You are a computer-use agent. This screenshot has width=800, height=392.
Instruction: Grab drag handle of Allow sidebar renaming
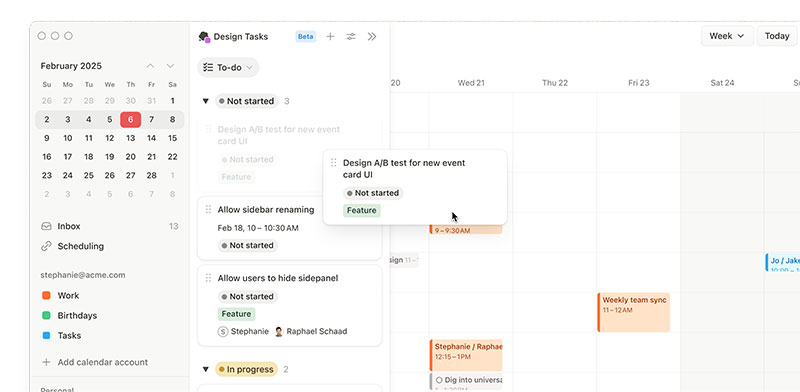click(x=208, y=209)
